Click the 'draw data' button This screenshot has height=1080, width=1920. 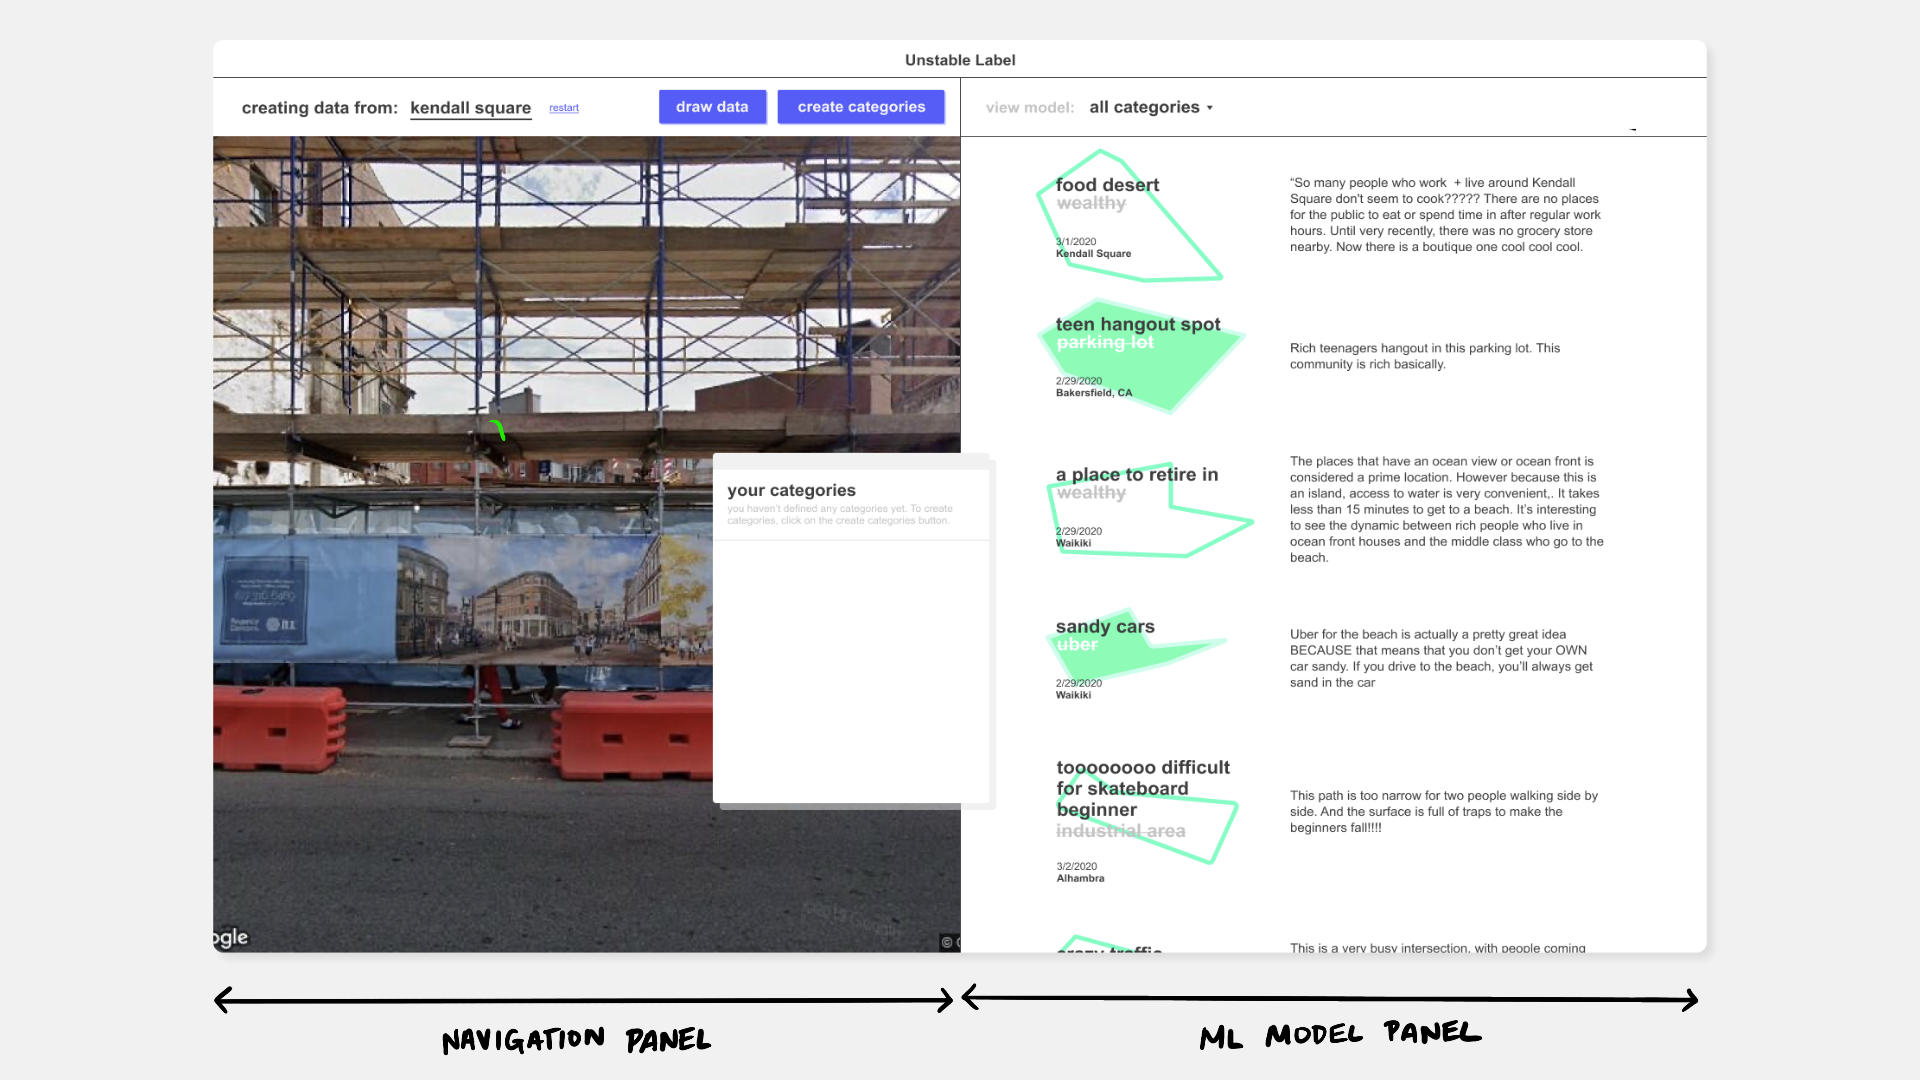712,107
